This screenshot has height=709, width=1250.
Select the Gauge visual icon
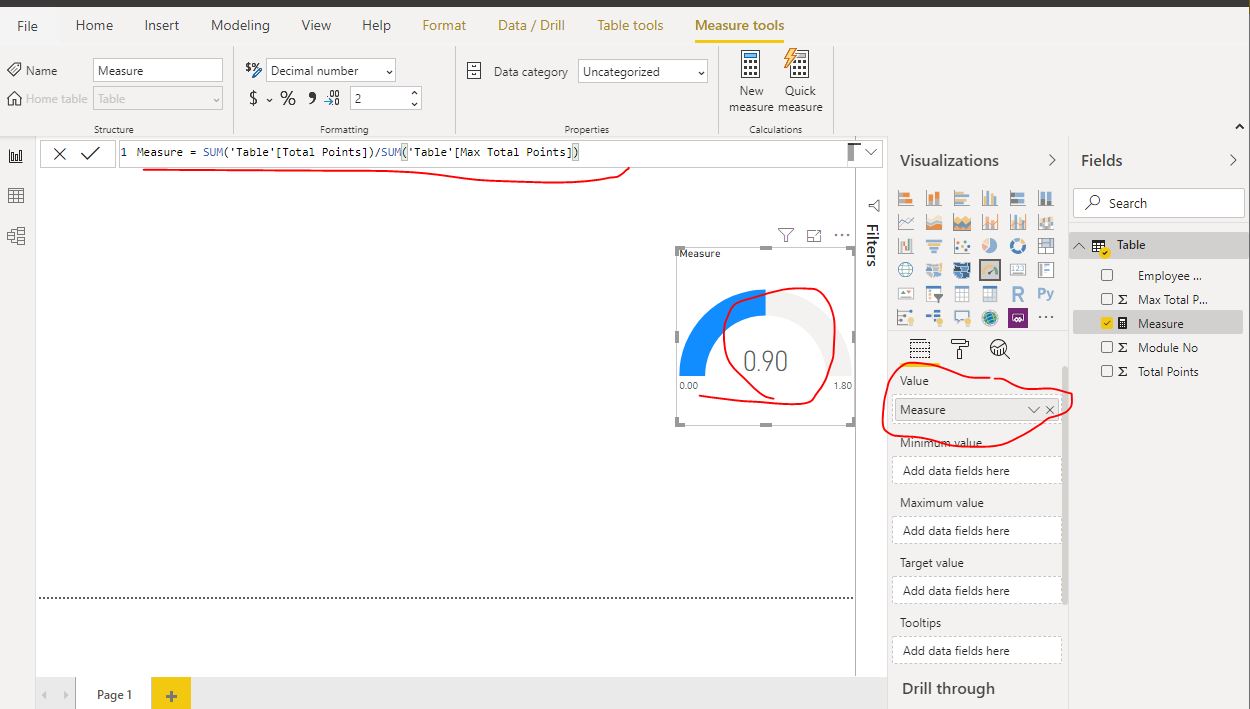click(990, 270)
